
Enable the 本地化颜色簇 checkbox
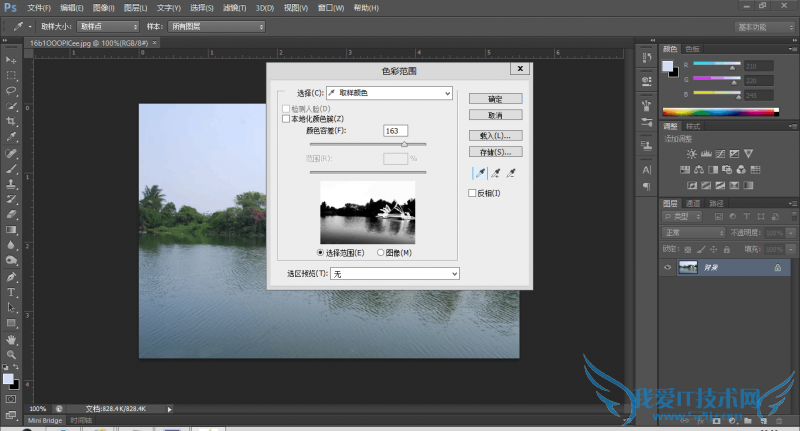(286, 118)
